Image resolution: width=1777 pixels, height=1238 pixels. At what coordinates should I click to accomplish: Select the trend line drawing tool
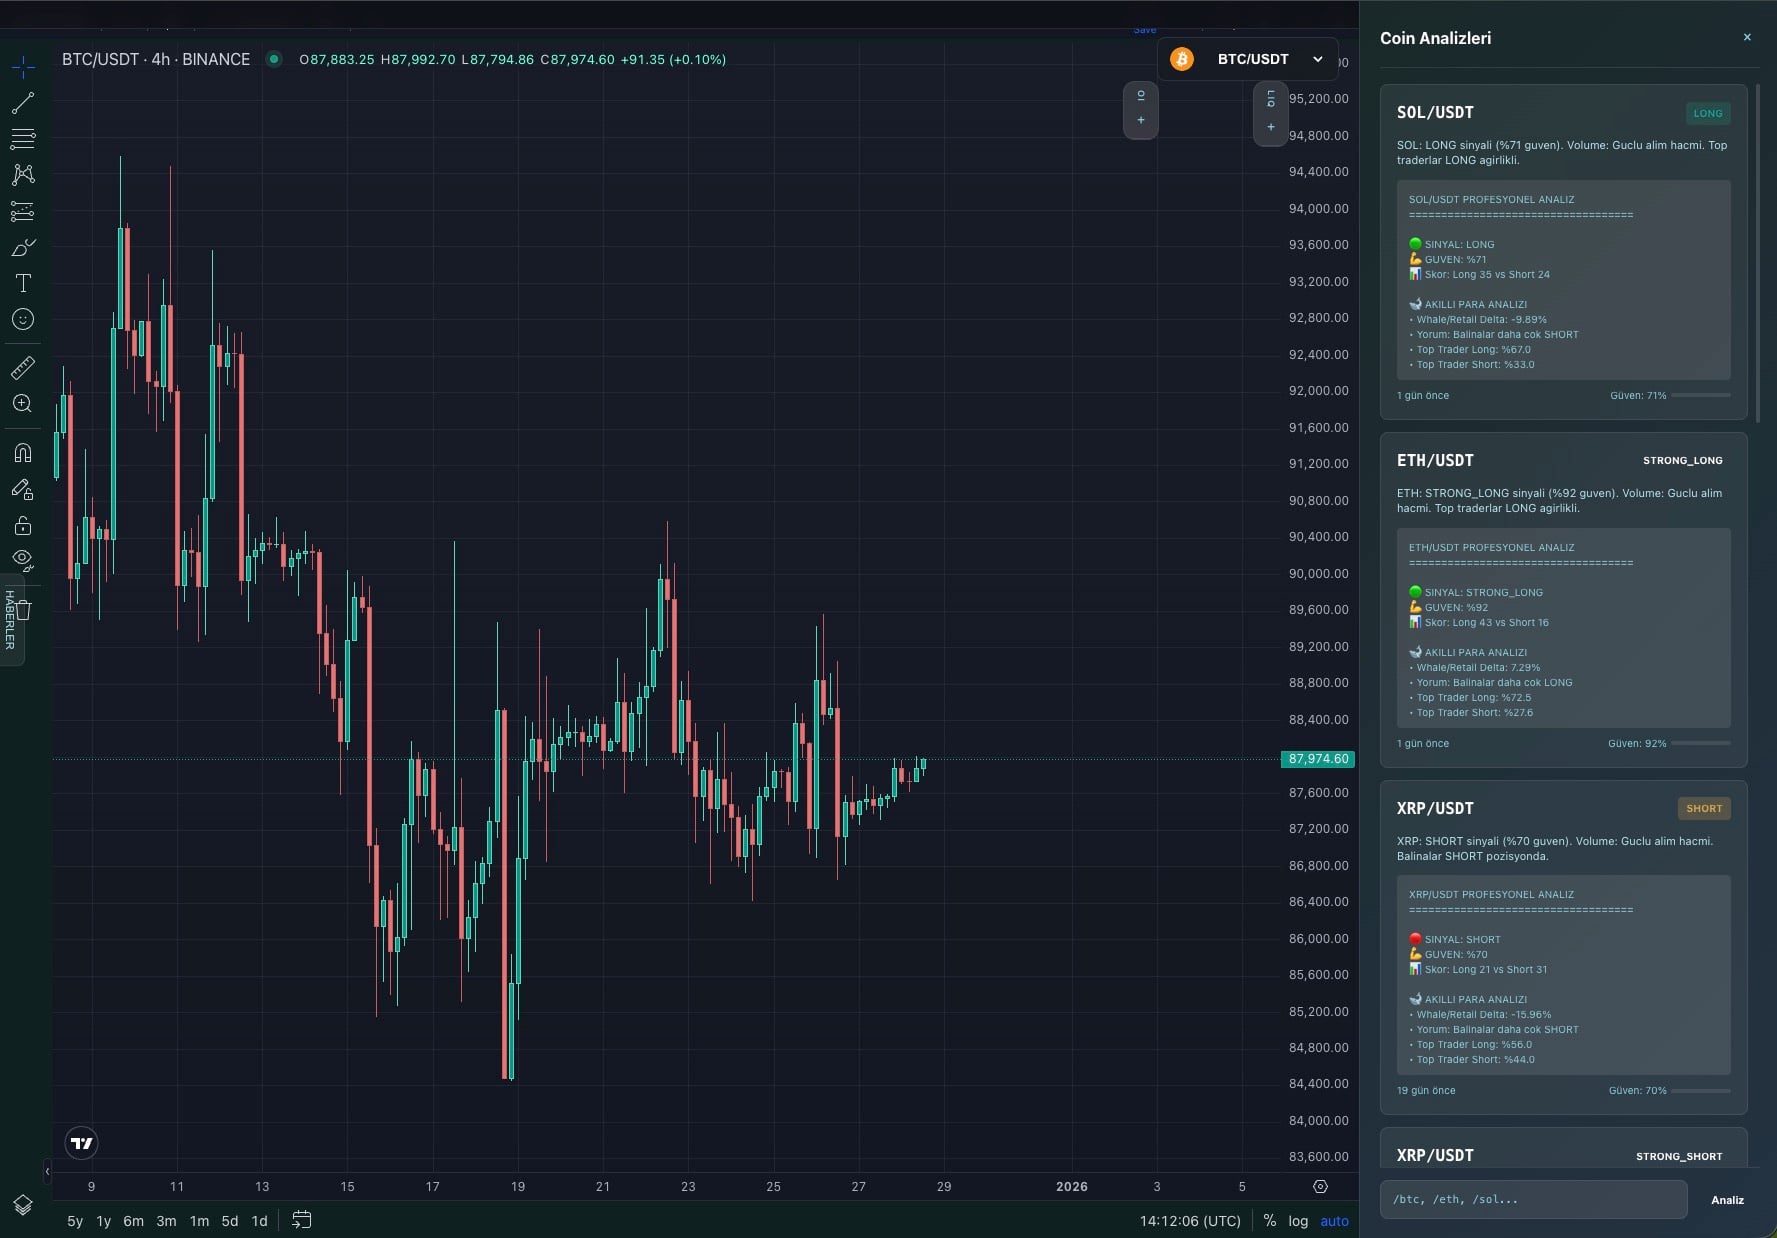click(23, 103)
